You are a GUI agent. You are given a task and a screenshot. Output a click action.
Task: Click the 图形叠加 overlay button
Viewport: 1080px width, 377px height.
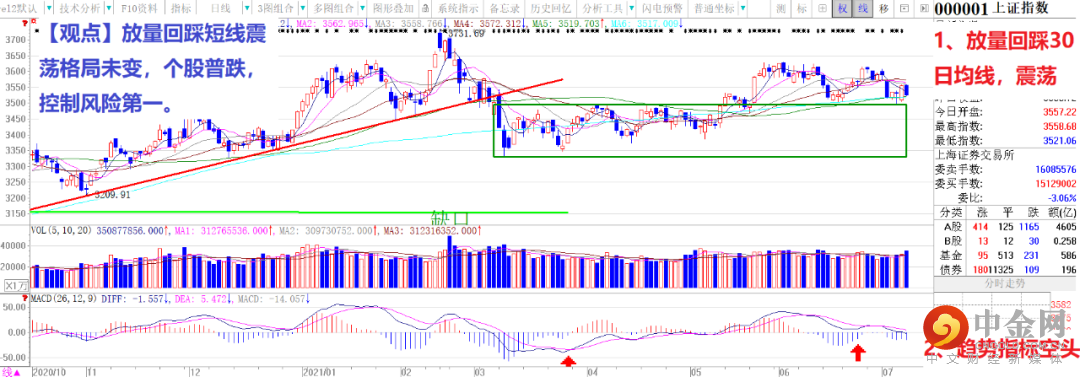[393, 8]
